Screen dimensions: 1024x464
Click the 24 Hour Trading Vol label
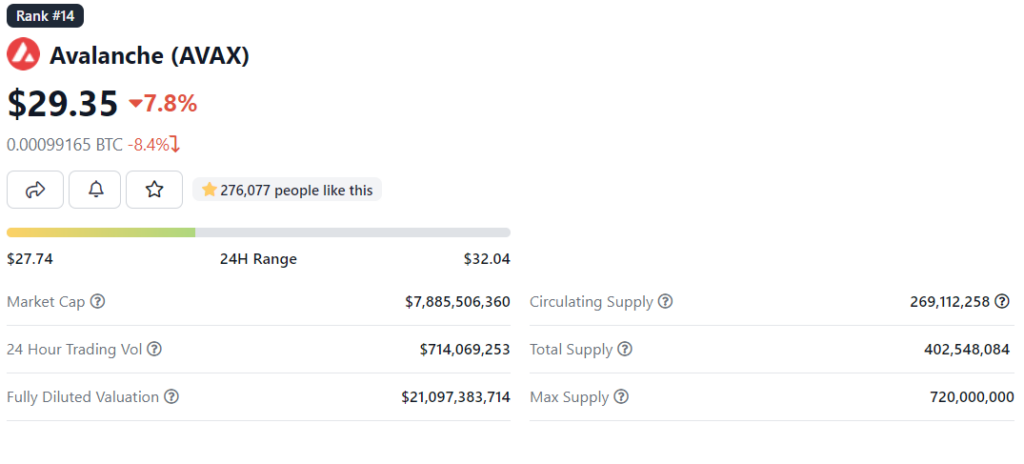pos(74,349)
